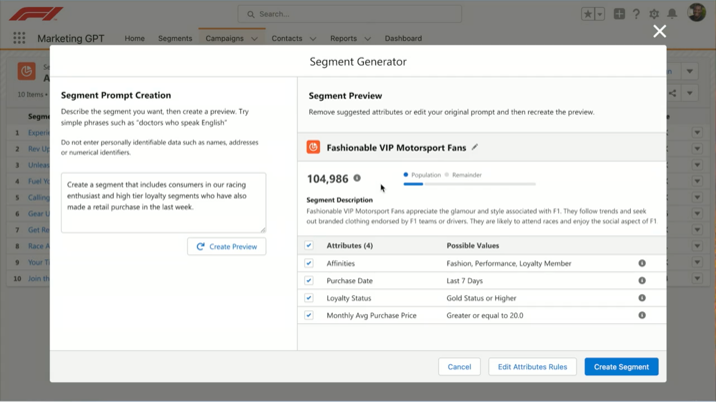This screenshot has width=716, height=402.
Task: Open row 10 actions dropdown in background list
Action: (x=697, y=278)
